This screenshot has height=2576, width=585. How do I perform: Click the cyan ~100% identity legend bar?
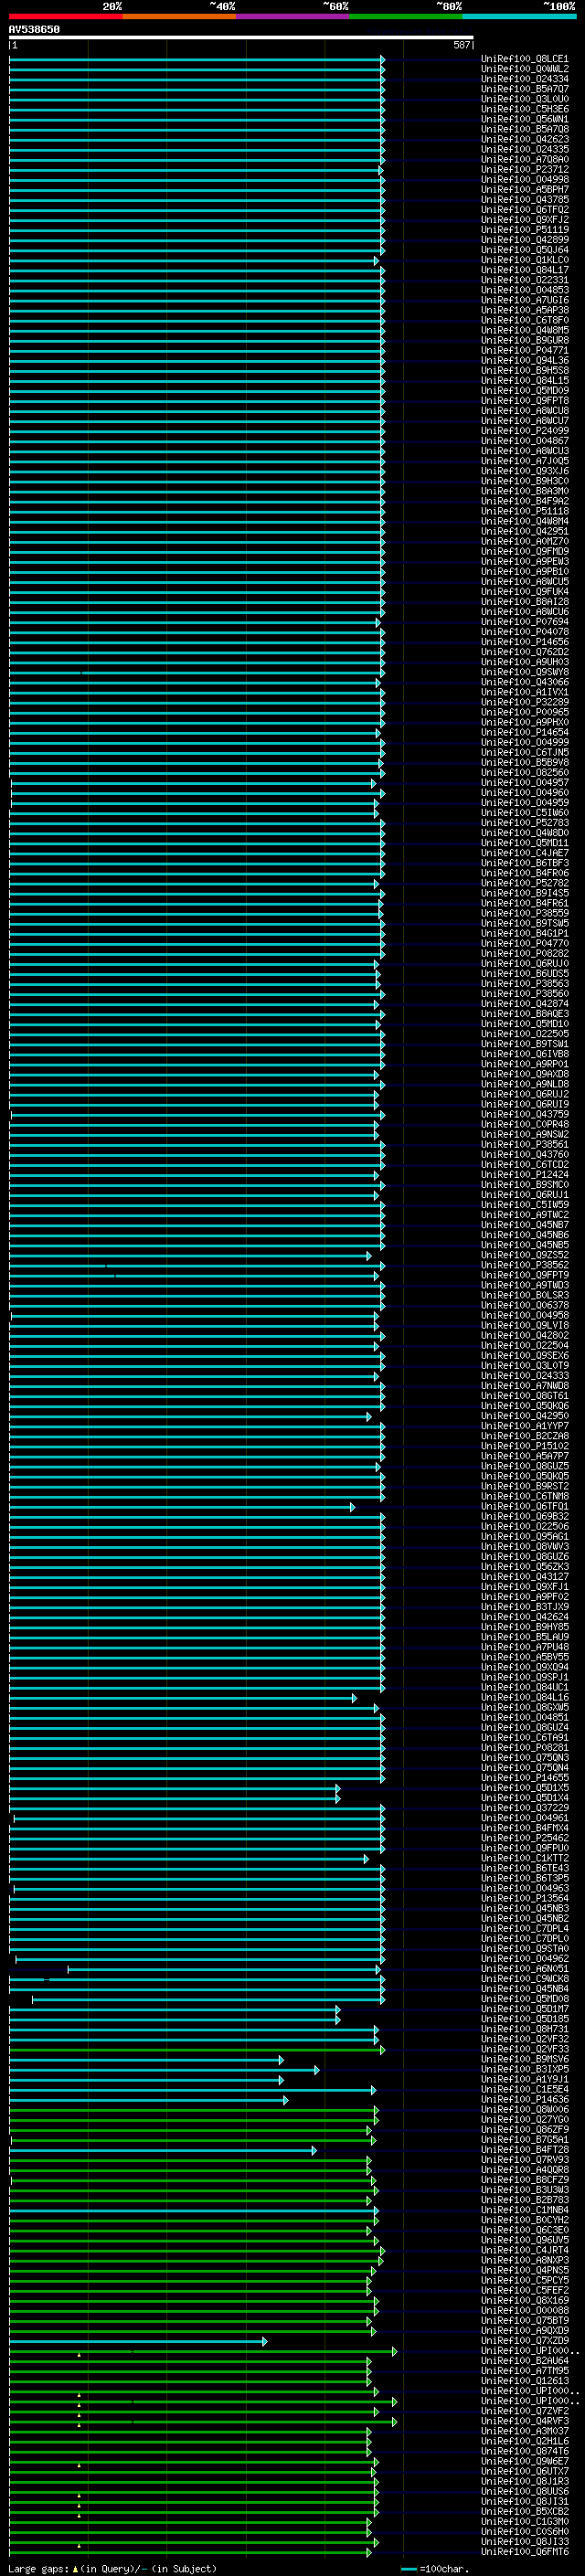[519, 16]
